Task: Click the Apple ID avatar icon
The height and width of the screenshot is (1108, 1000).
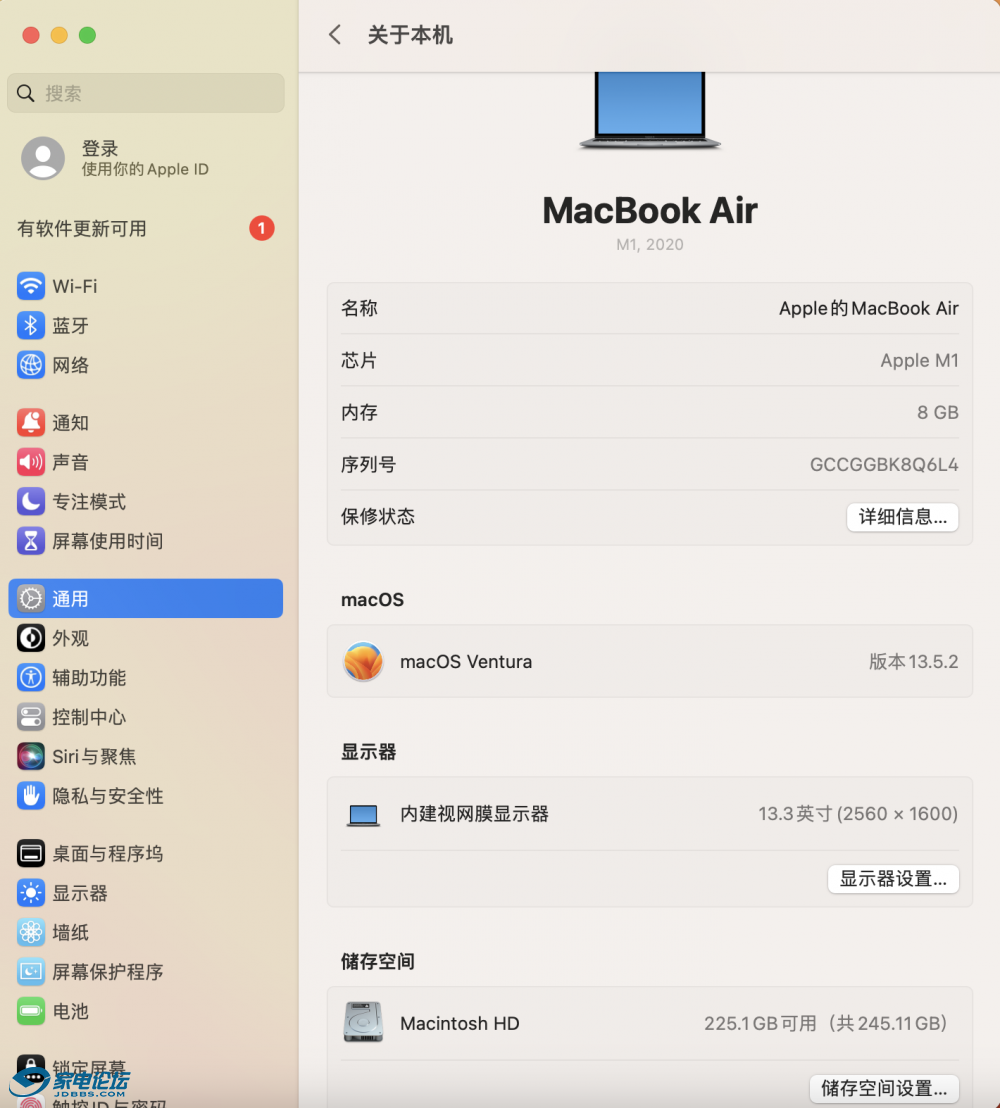Action: tap(43, 158)
